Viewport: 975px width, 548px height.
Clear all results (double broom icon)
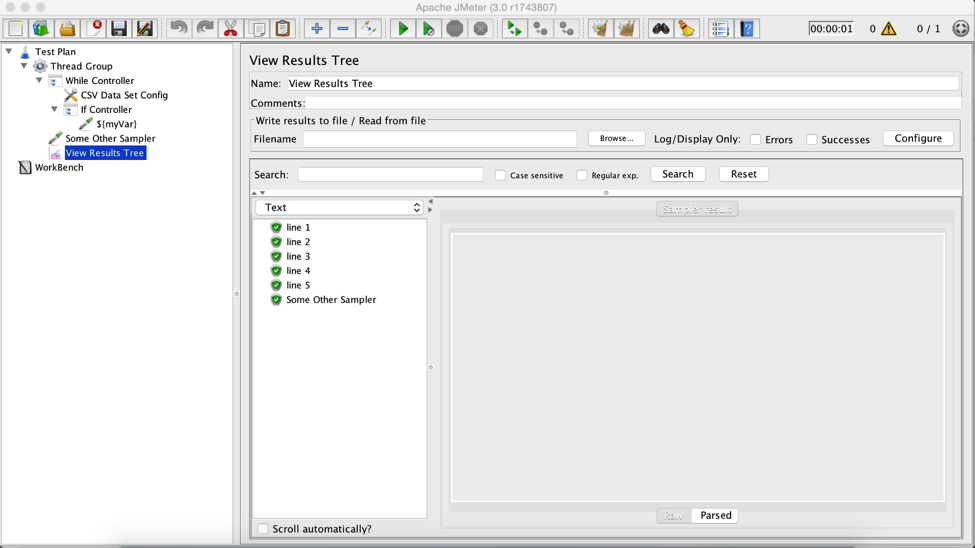[626, 29]
